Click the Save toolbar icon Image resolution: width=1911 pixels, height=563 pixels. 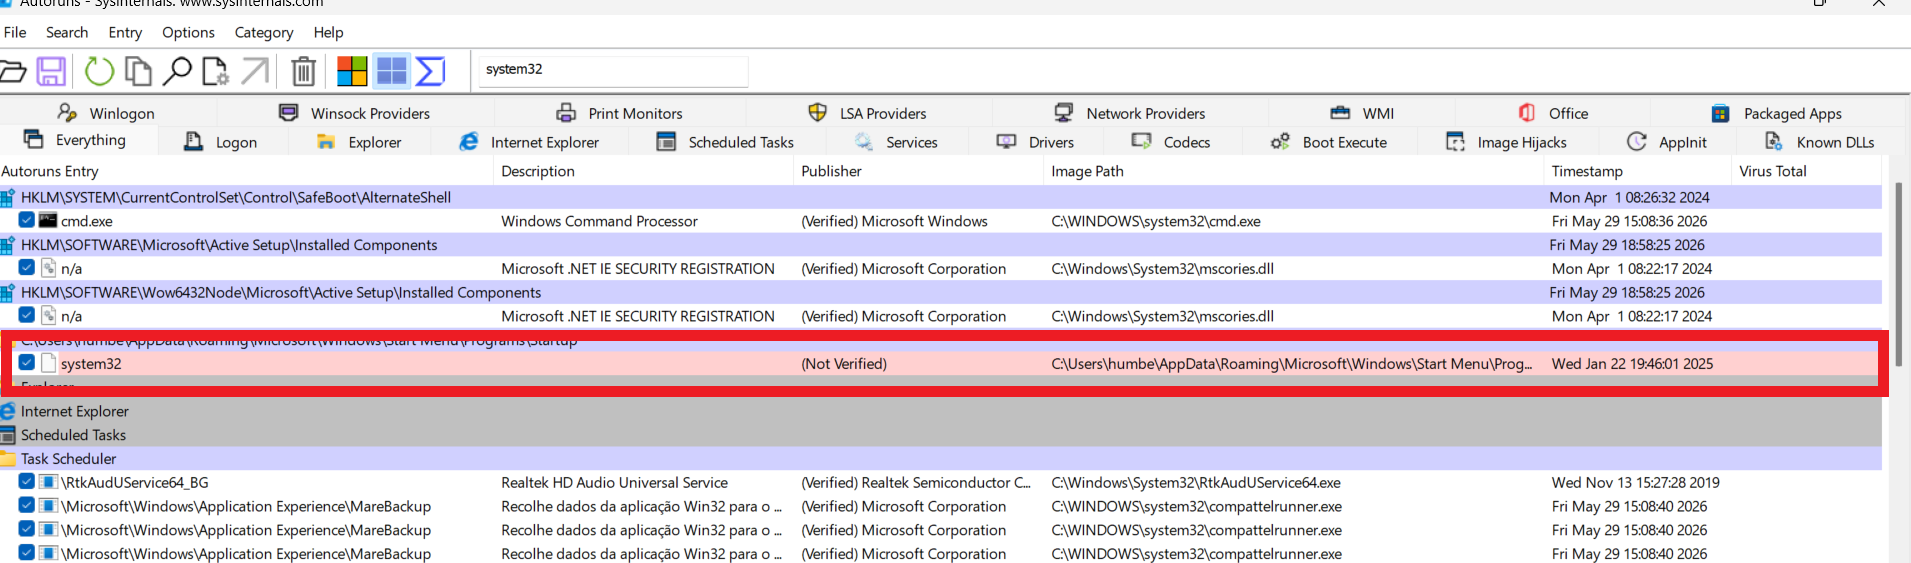(51, 71)
